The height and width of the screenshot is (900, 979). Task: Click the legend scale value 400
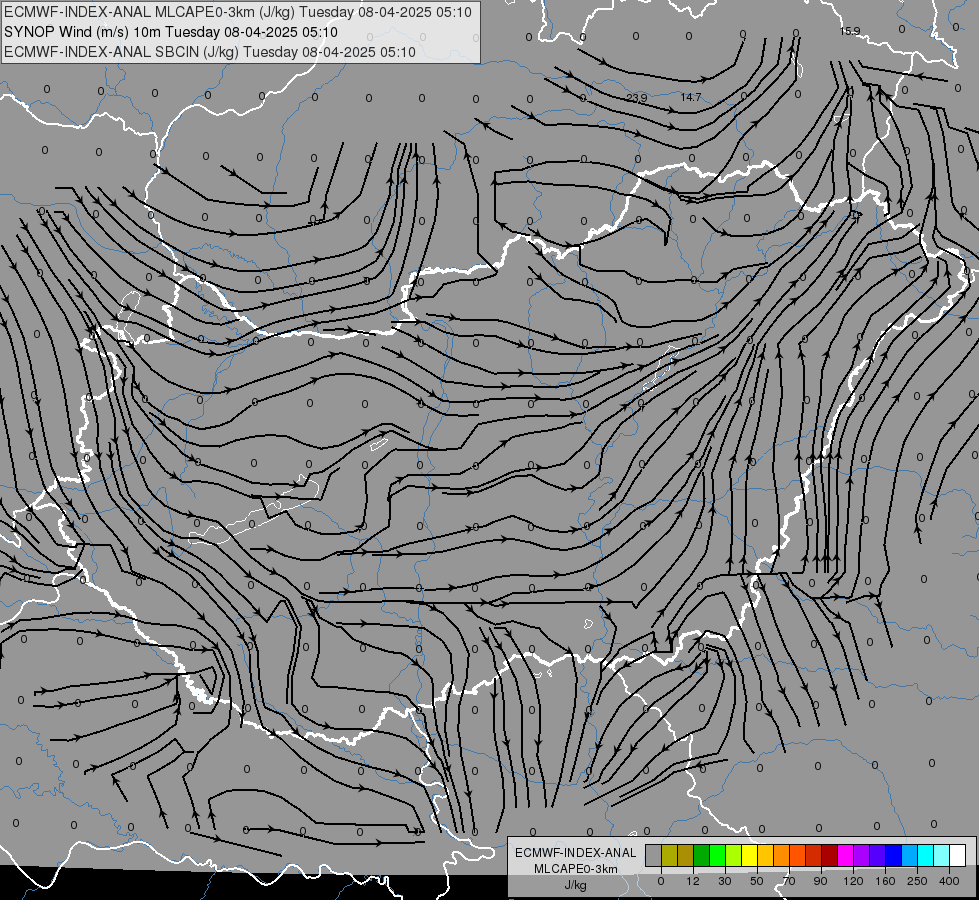[949, 882]
